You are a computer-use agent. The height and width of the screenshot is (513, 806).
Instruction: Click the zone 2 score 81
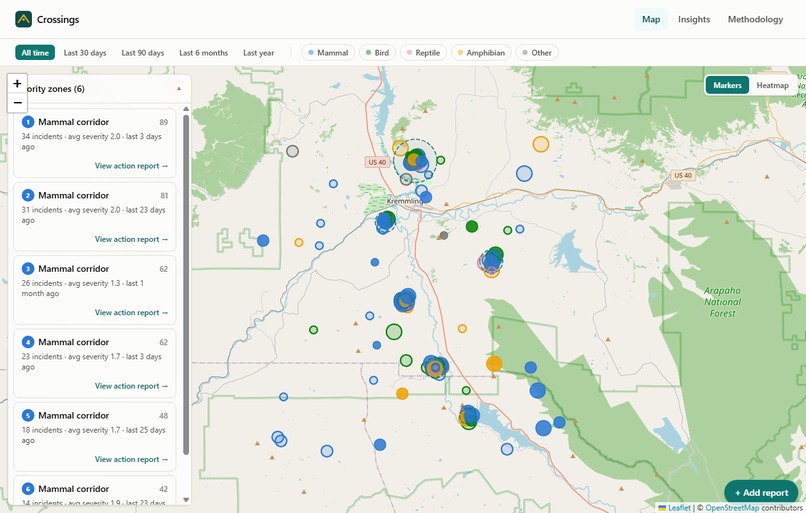(164, 196)
